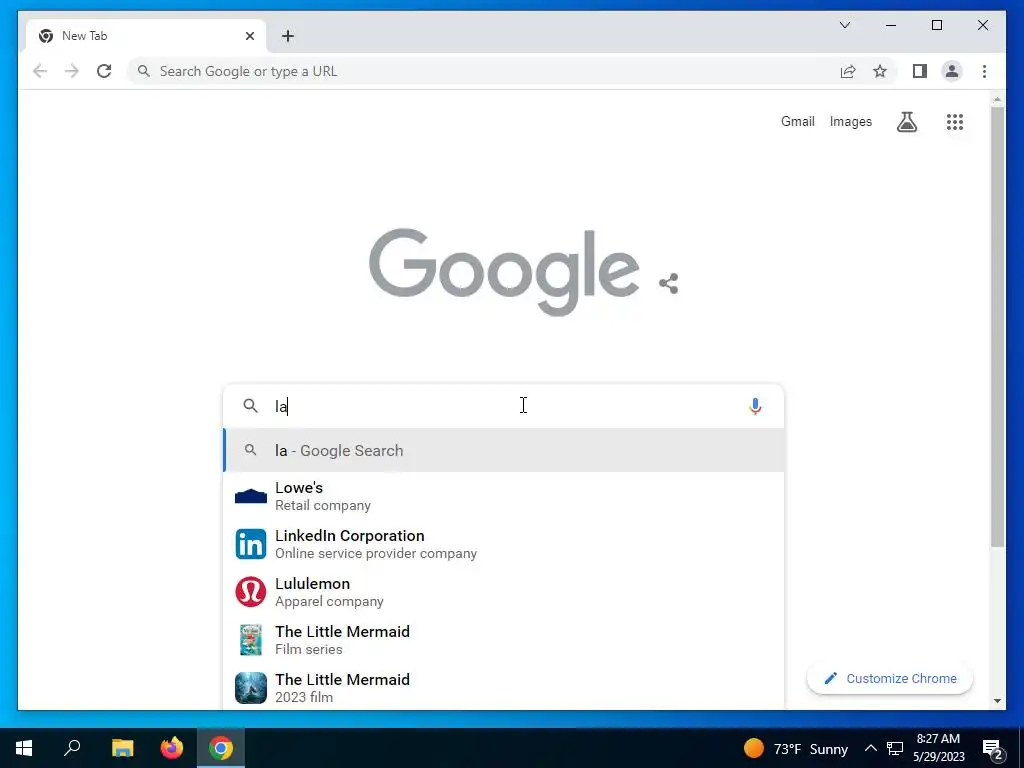Show hidden system tray icons

[x=871, y=748]
